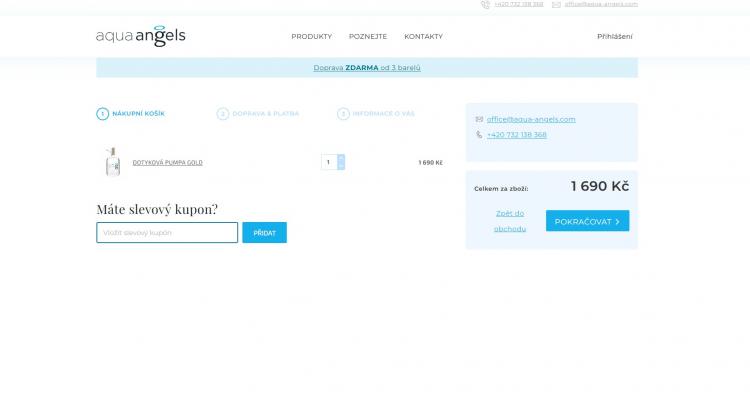Open the PRODUKTY menu
Image resolution: width=750 pixels, height=406 pixels.
tap(311, 36)
